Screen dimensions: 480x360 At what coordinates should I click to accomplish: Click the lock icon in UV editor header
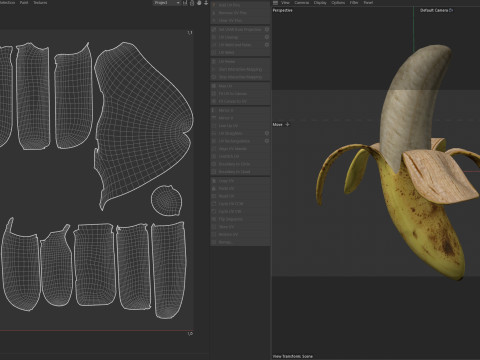192,3
